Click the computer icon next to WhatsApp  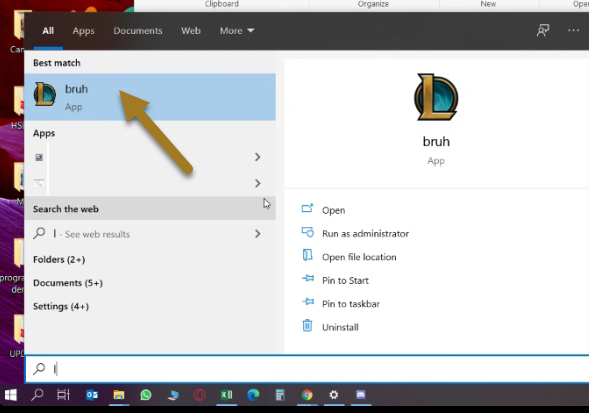(173, 395)
